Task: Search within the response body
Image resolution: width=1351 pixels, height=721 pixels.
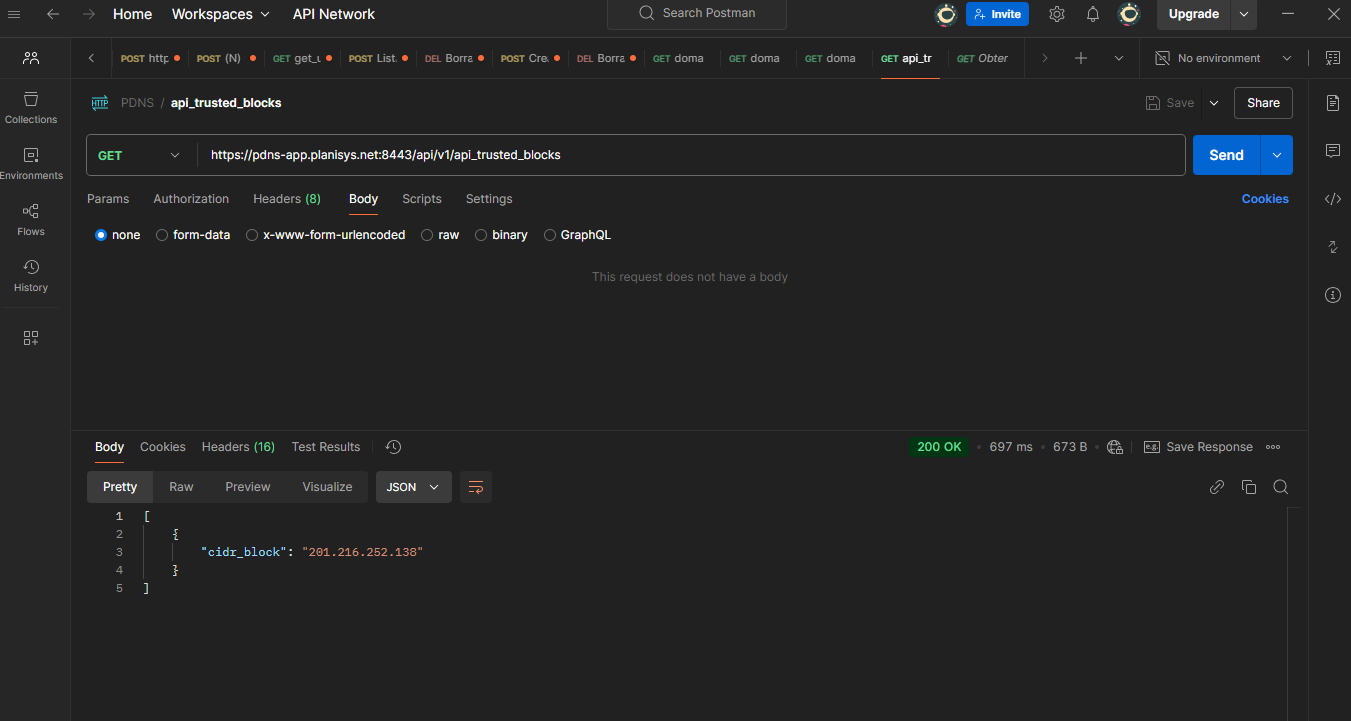Action: [1281, 487]
